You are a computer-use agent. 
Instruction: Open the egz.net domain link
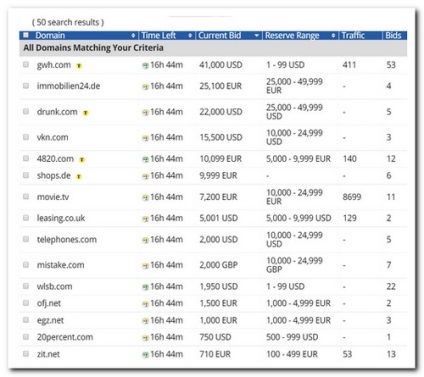[50, 321]
